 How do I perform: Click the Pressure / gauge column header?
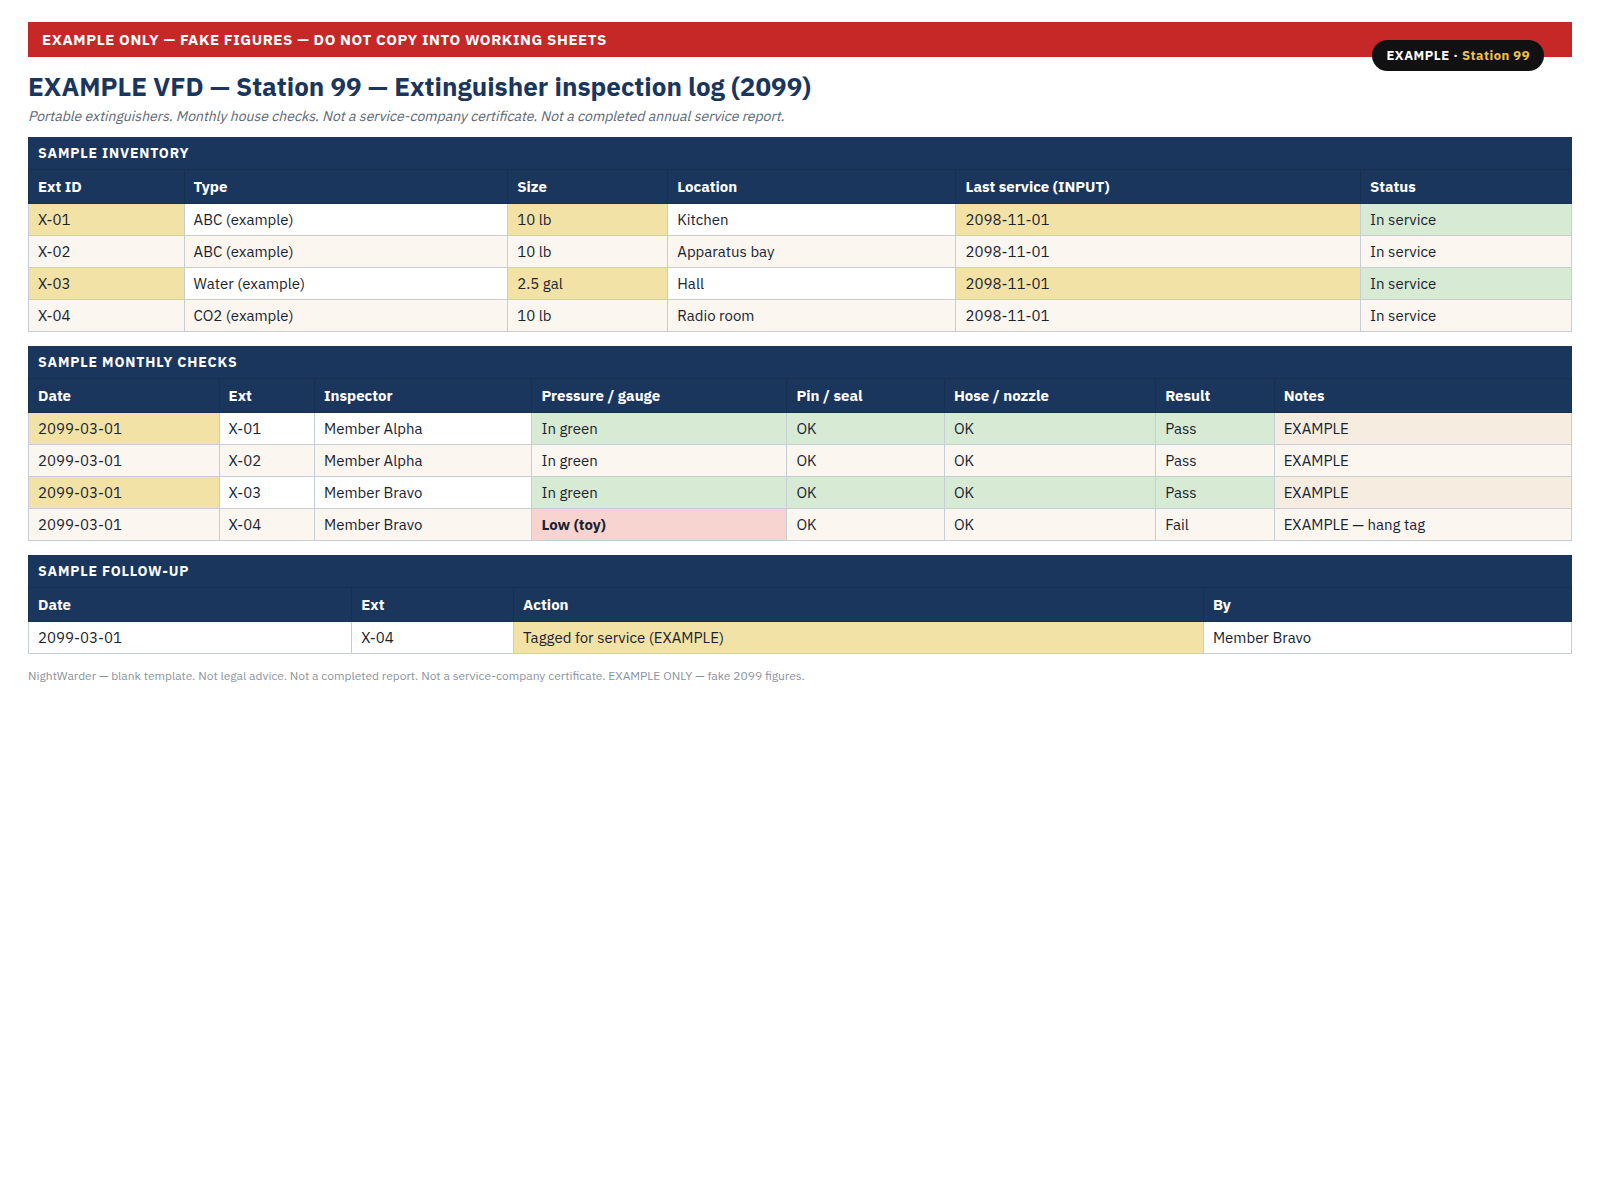(659, 396)
